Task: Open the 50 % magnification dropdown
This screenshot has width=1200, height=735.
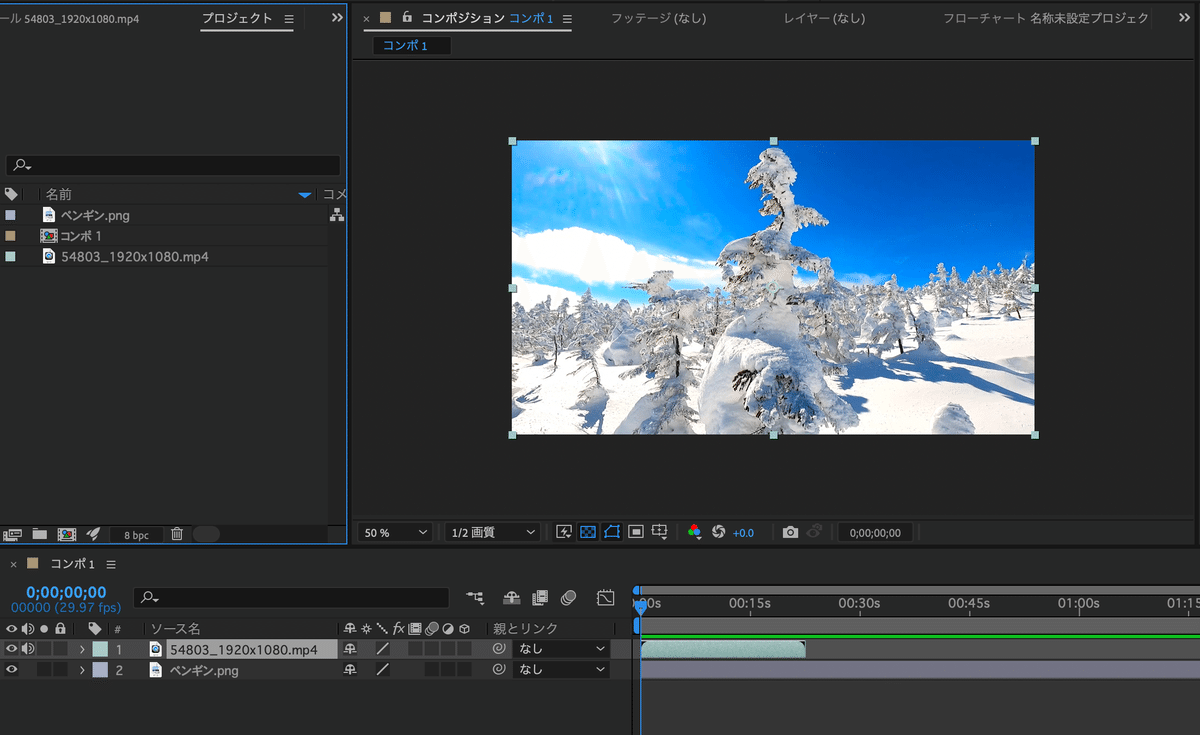Action: tap(394, 533)
